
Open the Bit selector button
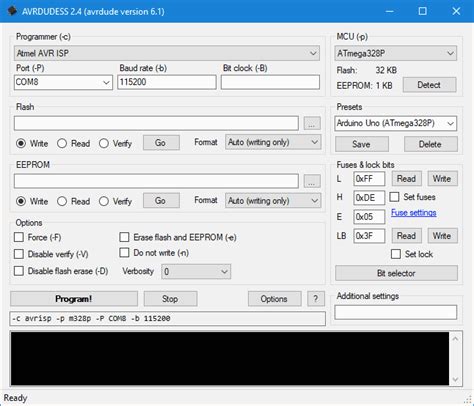click(396, 273)
